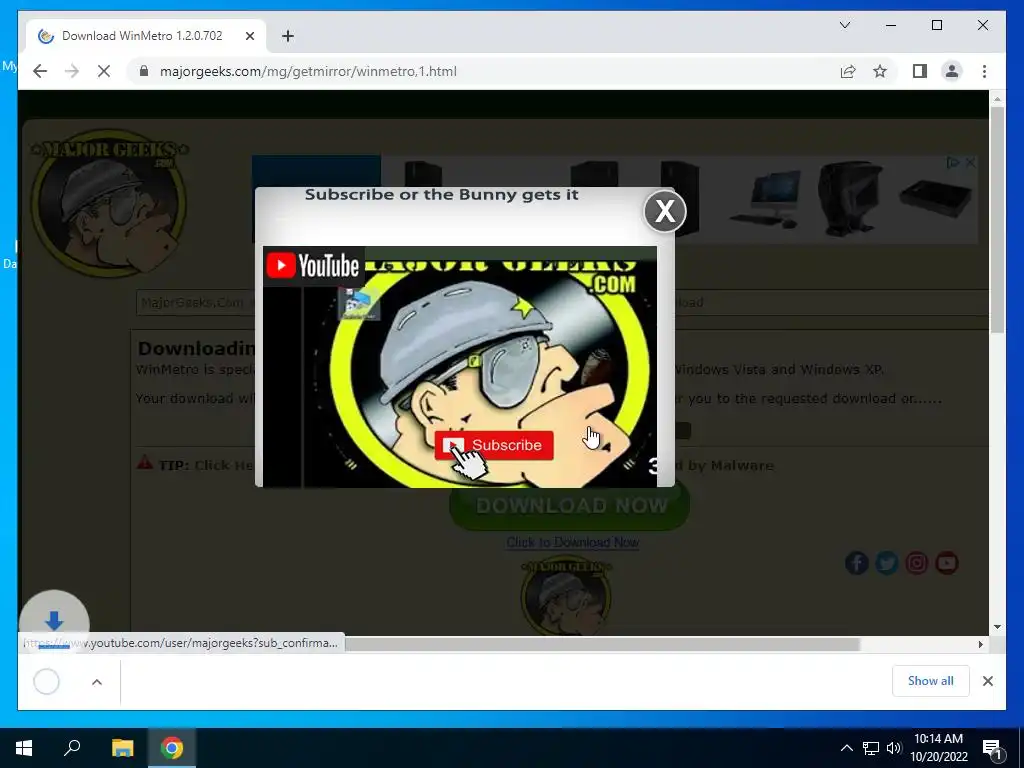
Task: Click the MajorGeeks logo at top left
Action: tap(109, 202)
